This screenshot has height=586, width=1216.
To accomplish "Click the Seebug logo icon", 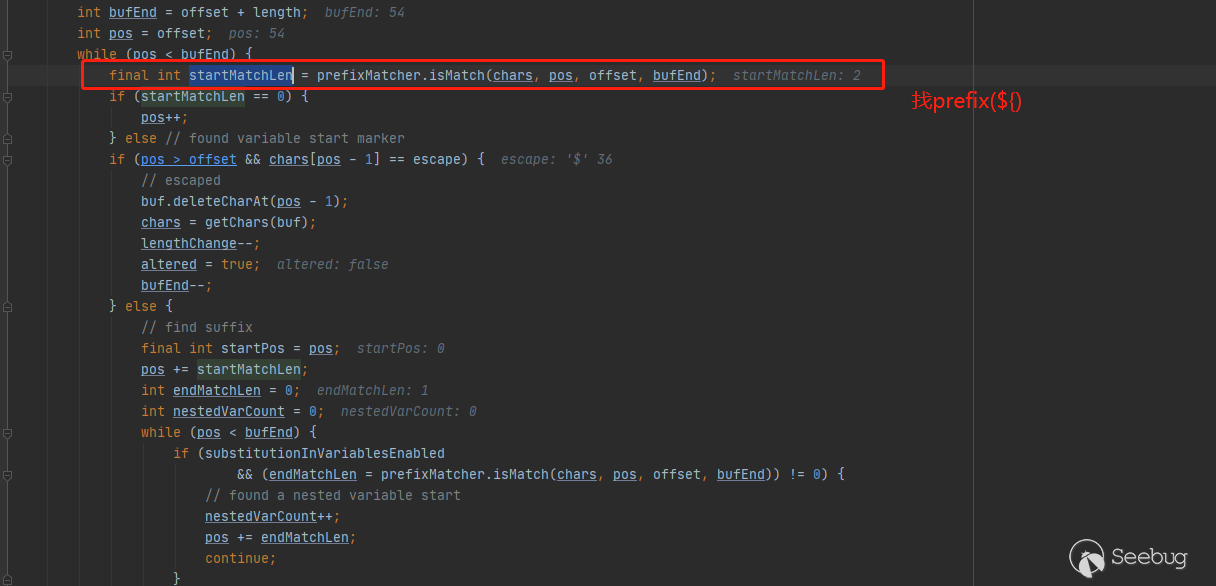I will click(x=1087, y=557).
